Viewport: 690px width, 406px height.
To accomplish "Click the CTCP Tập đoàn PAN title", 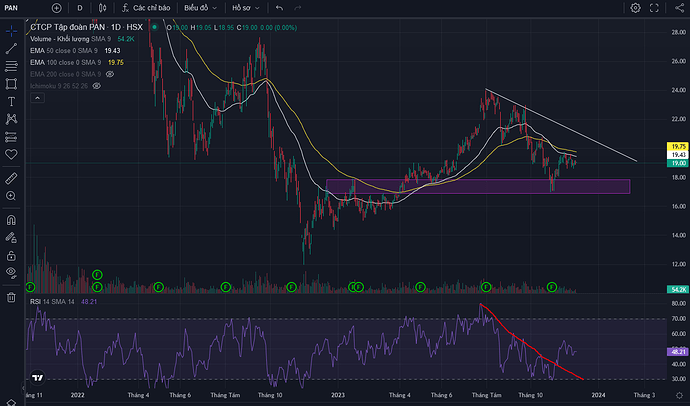I will coord(68,27).
